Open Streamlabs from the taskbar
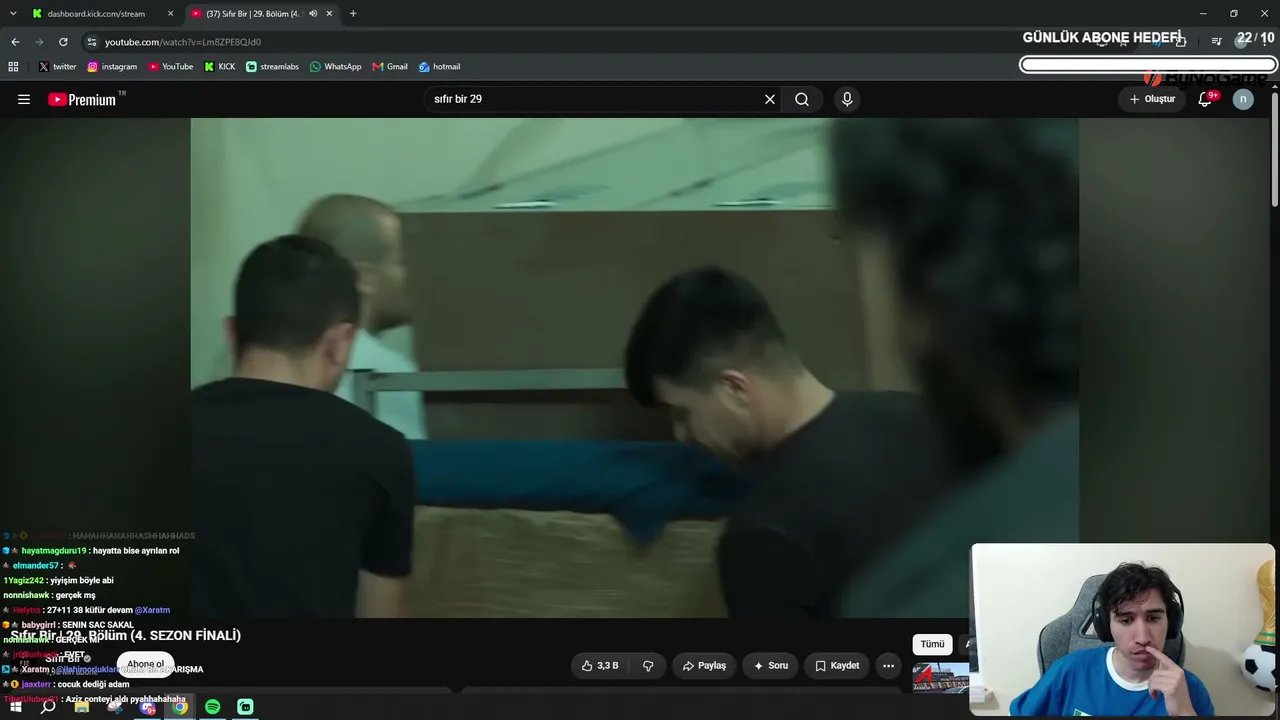This screenshot has height=720, width=1280. pyautogui.click(x=245, y=707)
